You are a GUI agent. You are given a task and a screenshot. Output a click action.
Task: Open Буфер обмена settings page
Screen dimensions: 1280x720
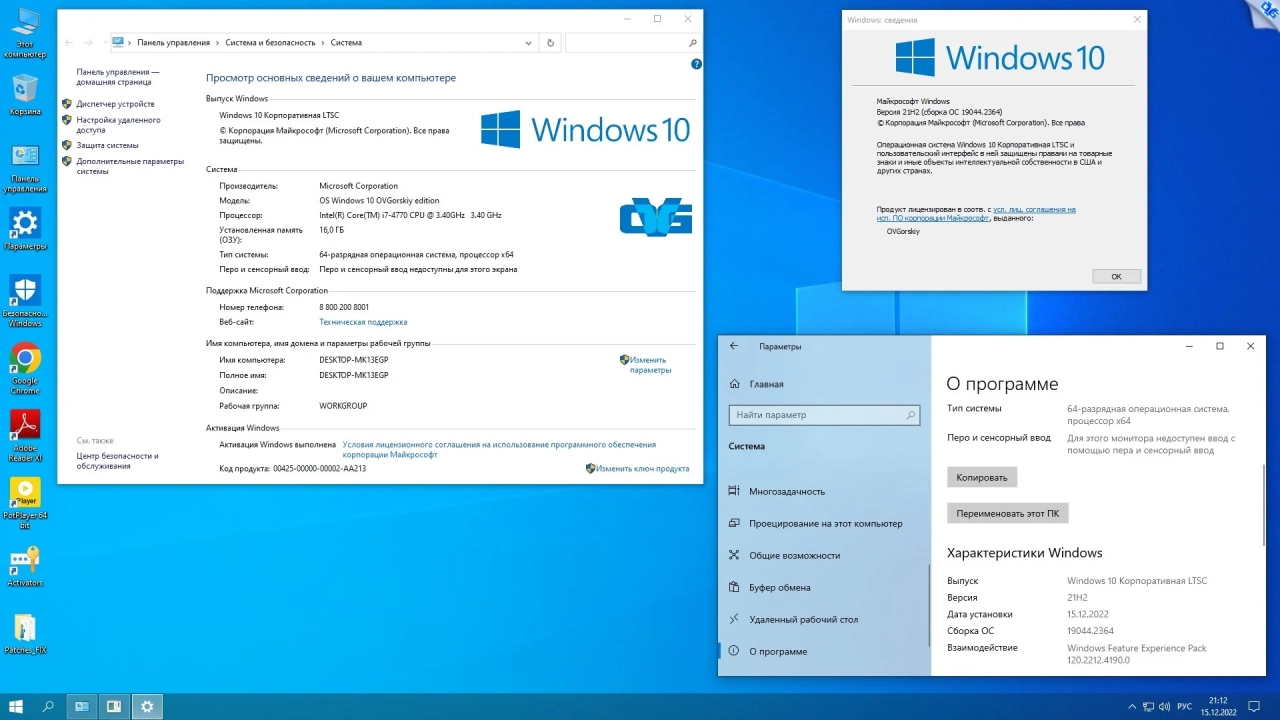coord(780,587)
